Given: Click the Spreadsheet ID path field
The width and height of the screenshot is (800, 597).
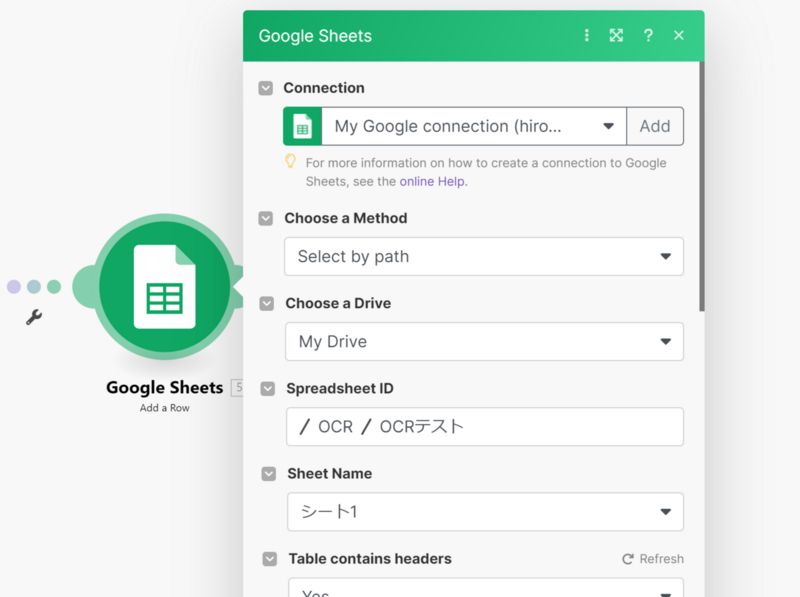Looking at the screenshot, I should pos(485,427).
